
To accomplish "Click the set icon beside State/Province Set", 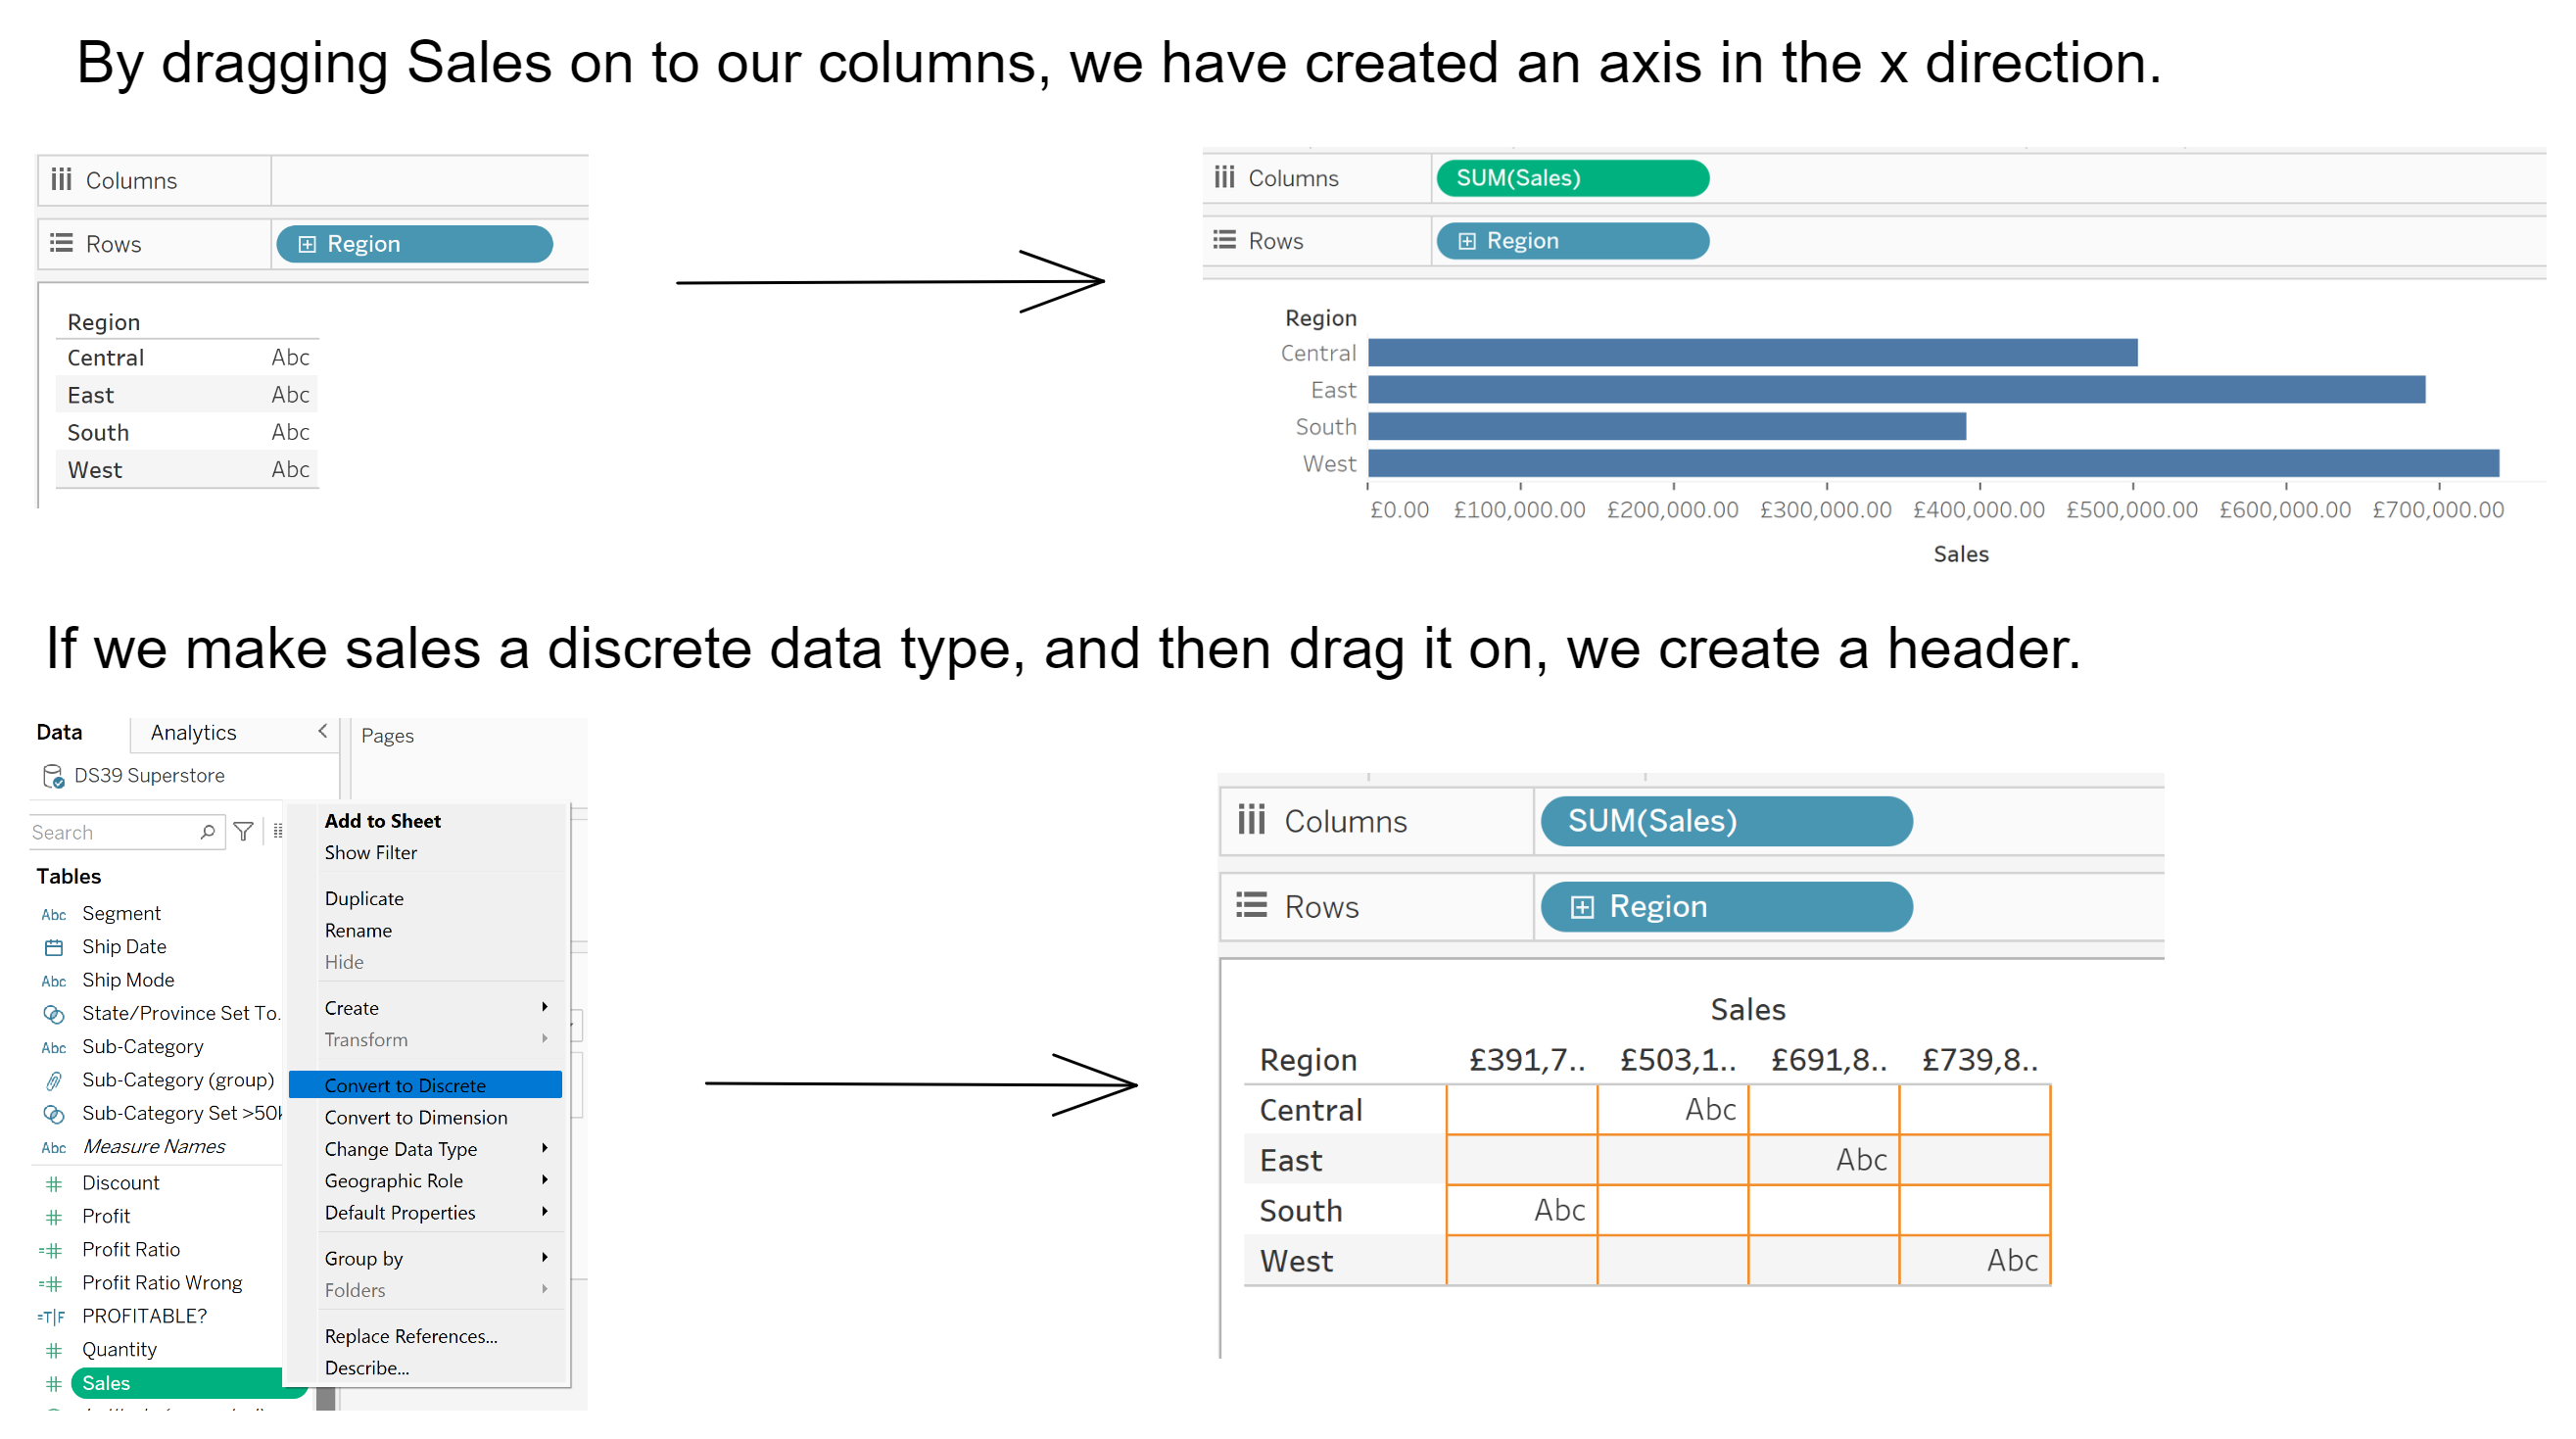I will [54, 1014].
